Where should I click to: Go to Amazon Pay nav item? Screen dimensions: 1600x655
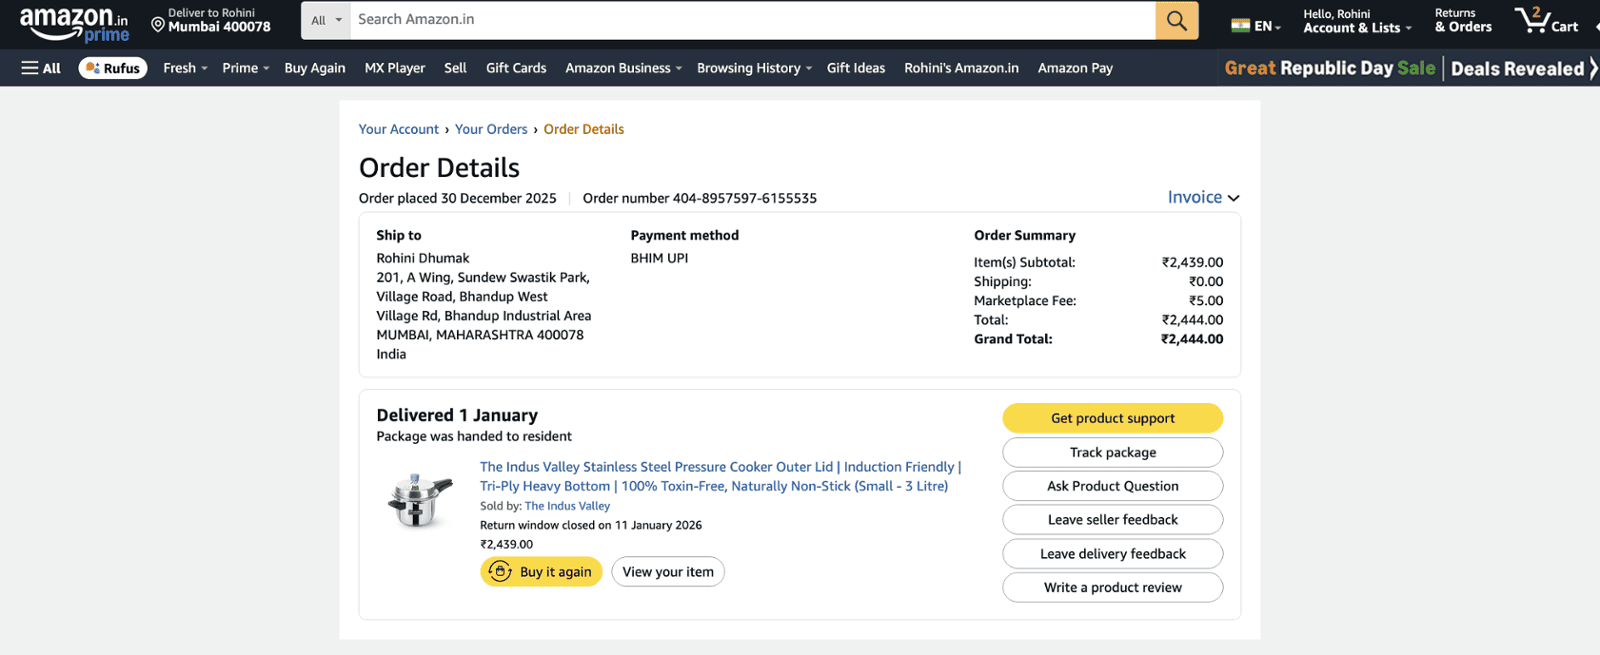[x=1075, y=68]
